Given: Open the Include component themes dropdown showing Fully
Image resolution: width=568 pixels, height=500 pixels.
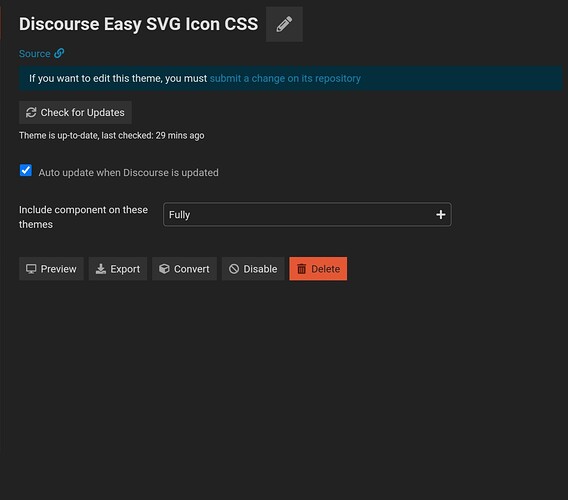Looking at the screenshot, I should (307, 214).
